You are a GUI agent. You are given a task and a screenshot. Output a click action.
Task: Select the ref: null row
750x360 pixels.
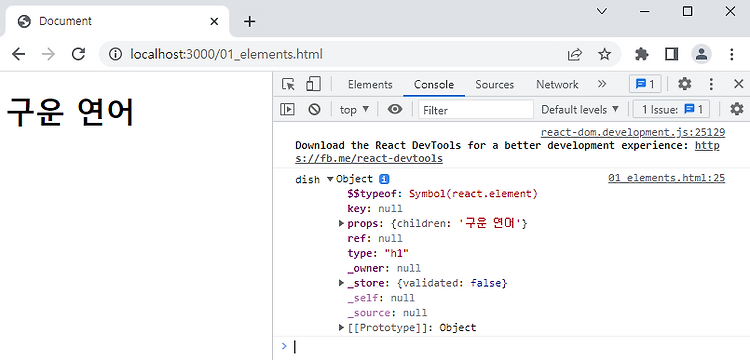click(x=375, y=238)
